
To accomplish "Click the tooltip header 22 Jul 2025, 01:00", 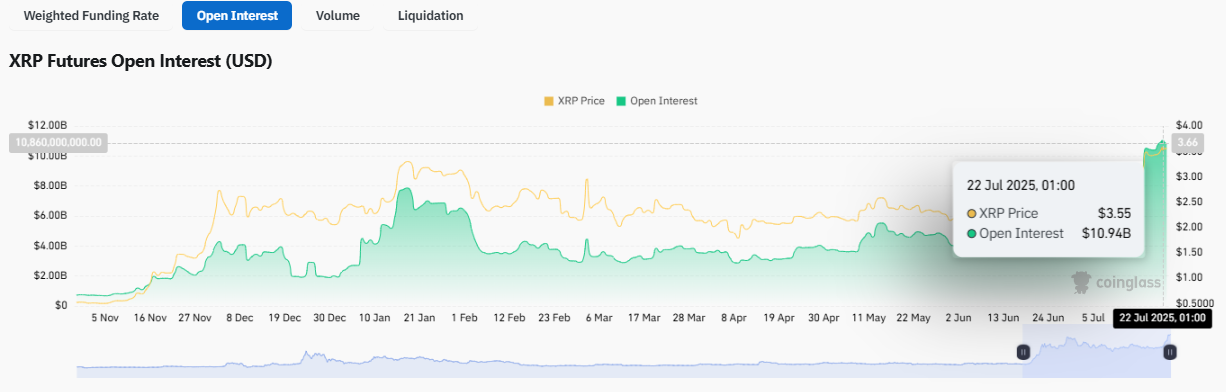I will point(1021,185).
